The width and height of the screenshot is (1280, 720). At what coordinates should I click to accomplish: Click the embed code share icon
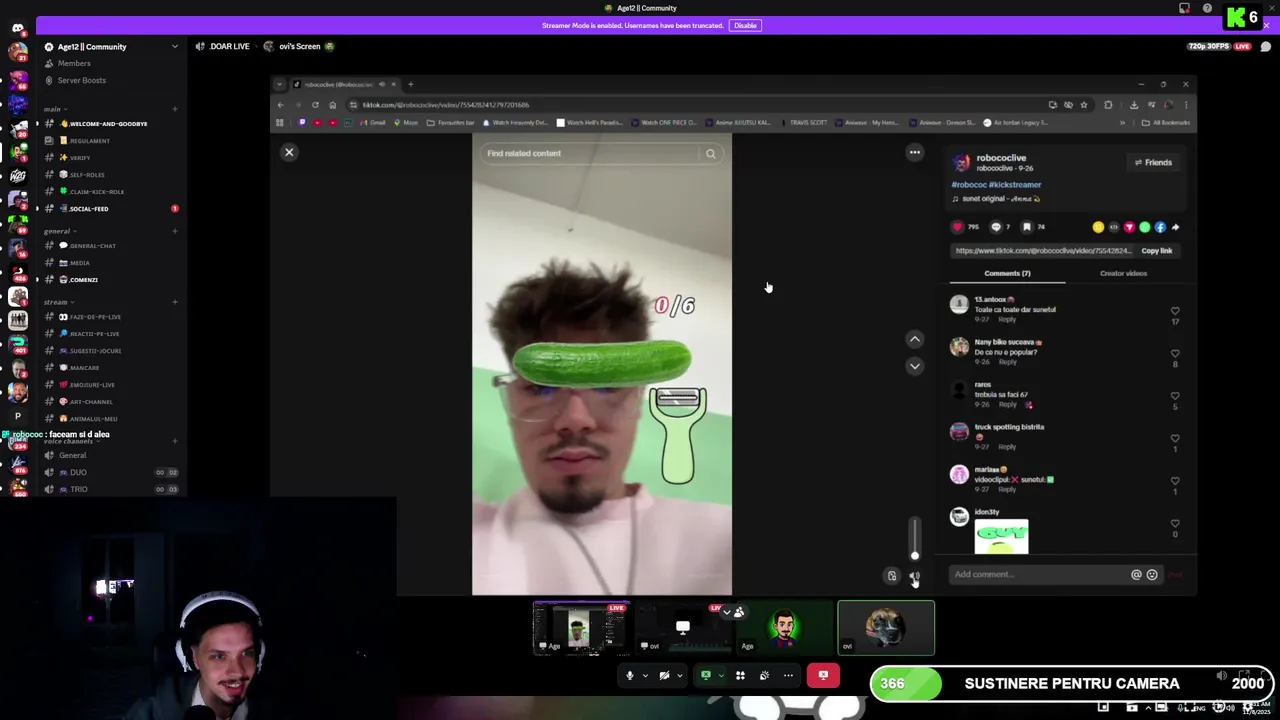pos(1114,227)
